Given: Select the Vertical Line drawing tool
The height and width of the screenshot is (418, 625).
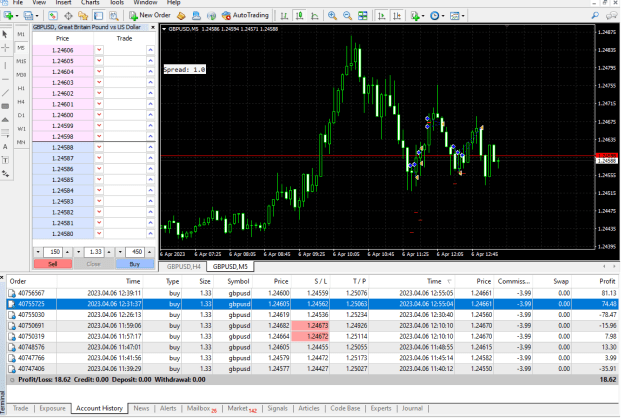Looking at the screenshot, I should click(x=5, y=65).
